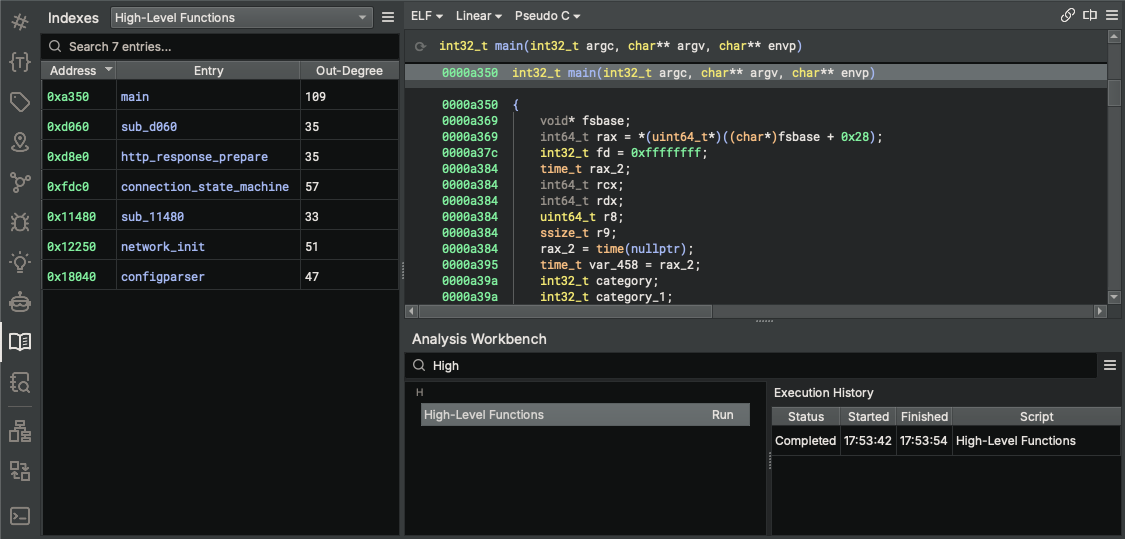The width and height of the screenshot is (1125, 539).
Task: Open the terminal console sidebar icon
Action: point(20,515)
